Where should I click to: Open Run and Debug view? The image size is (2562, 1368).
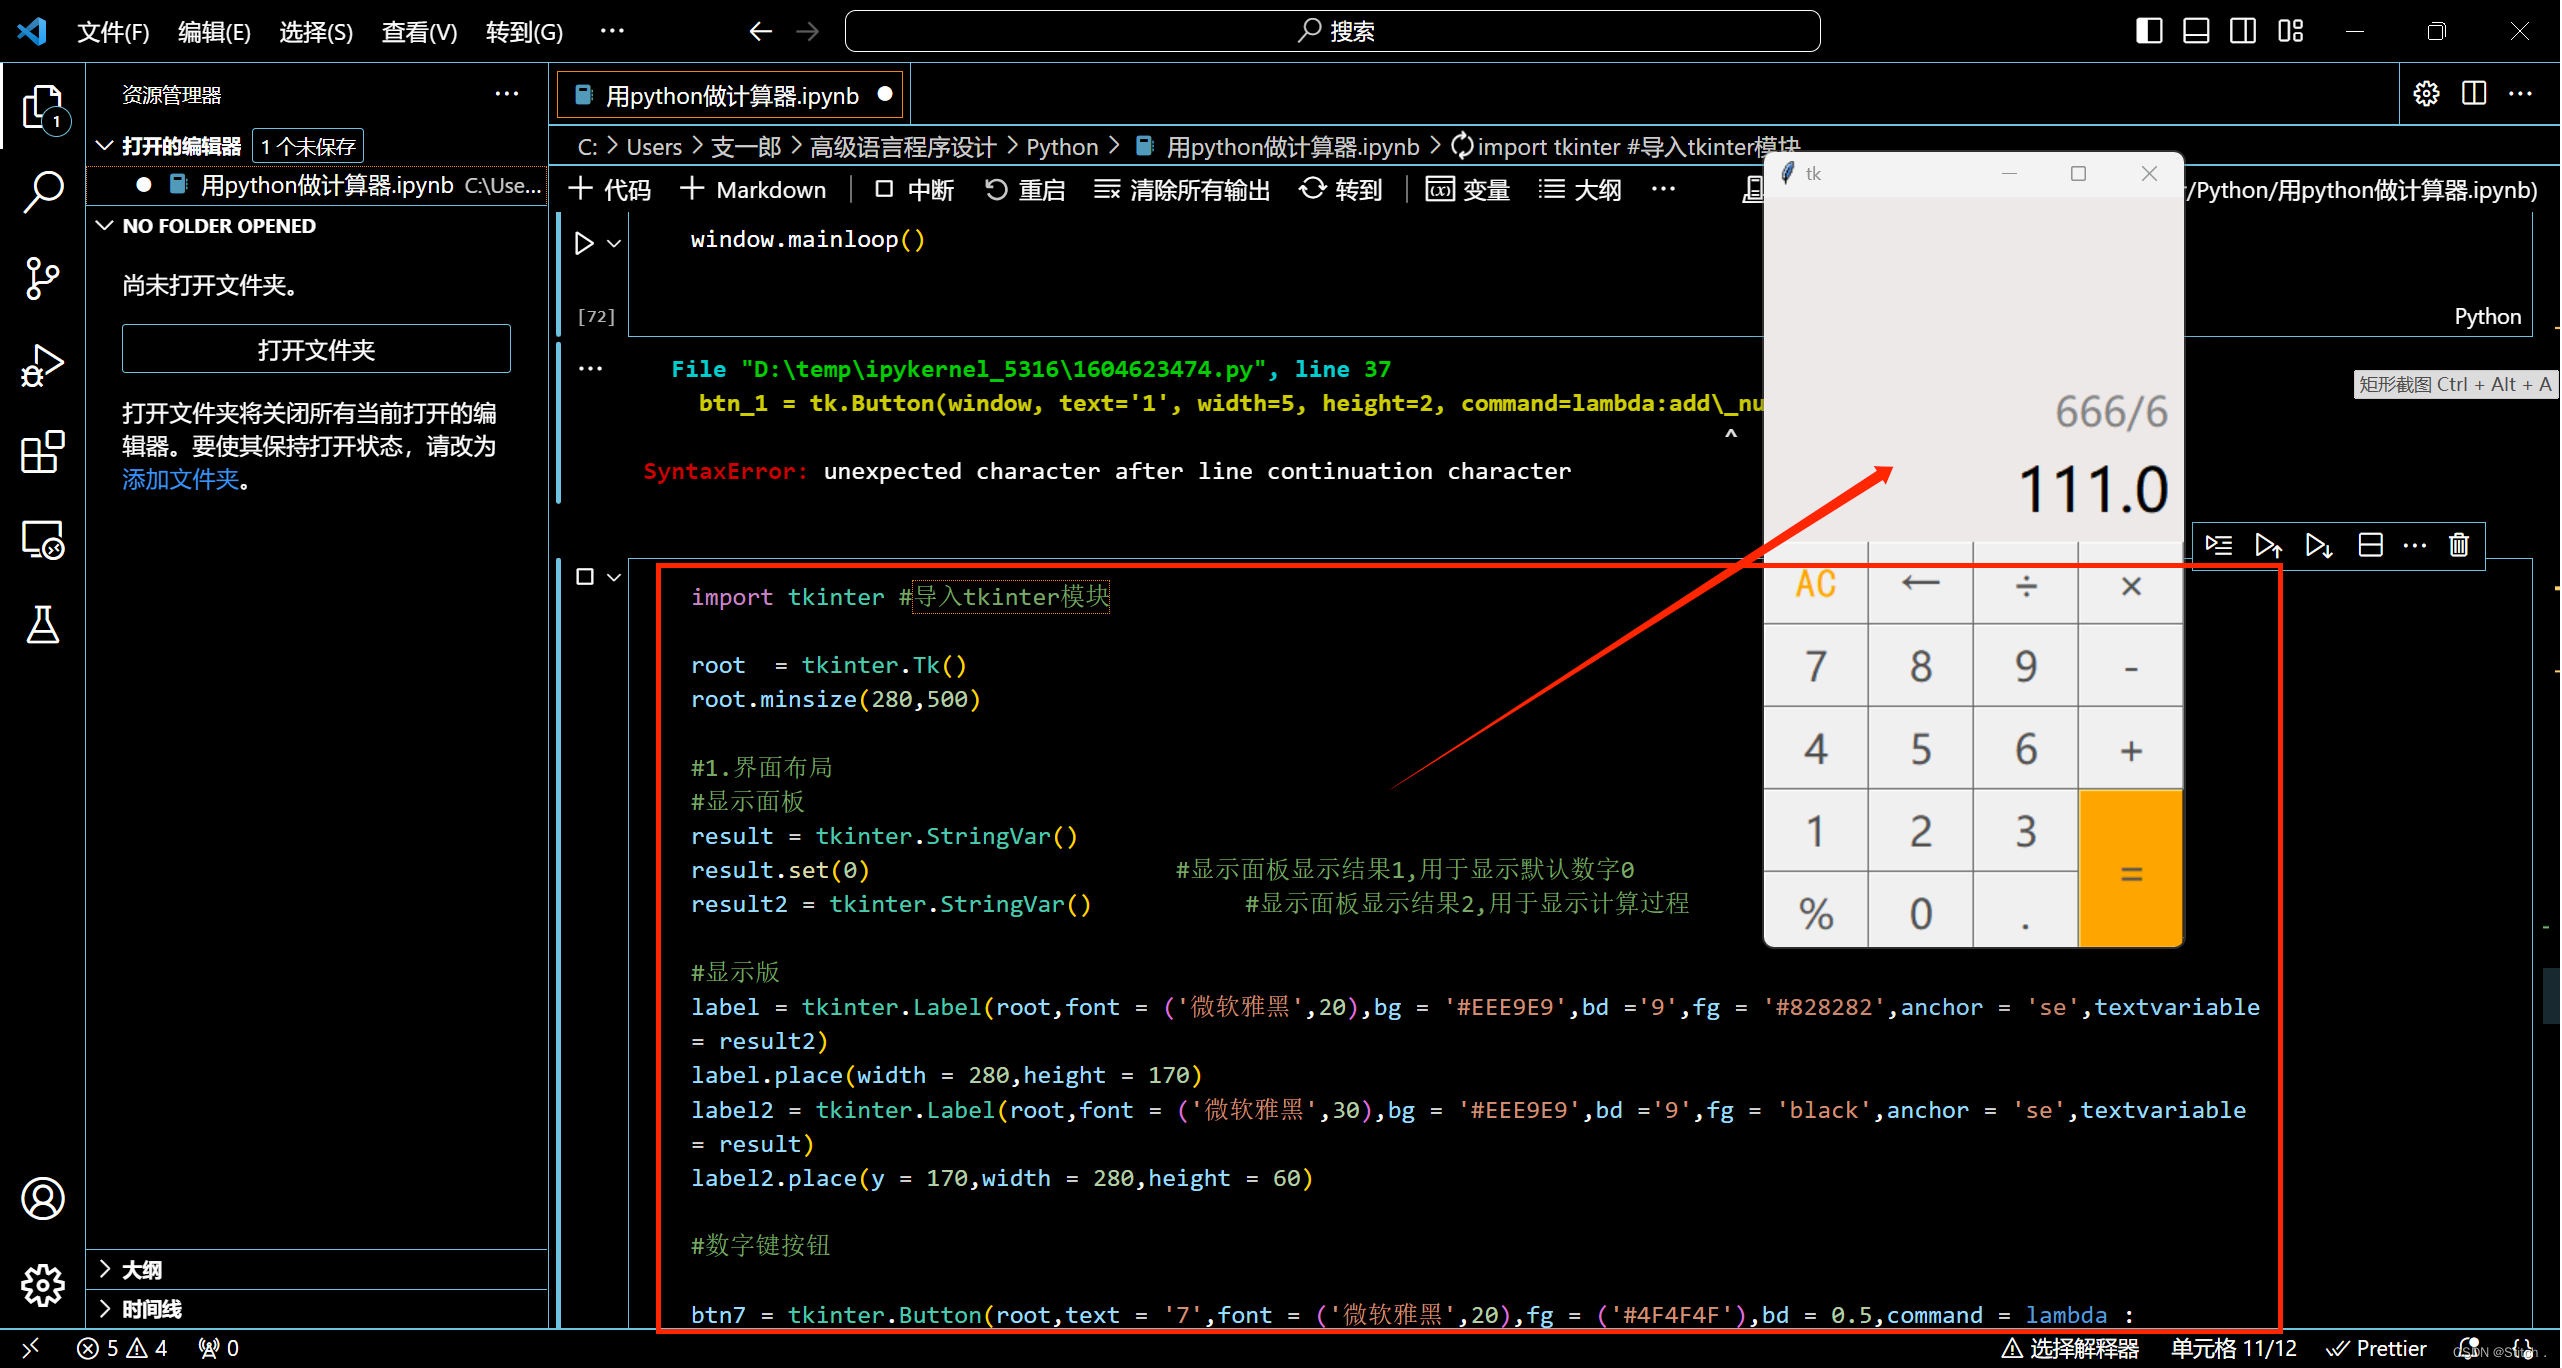pyautogui.click(x=42, y=365)
